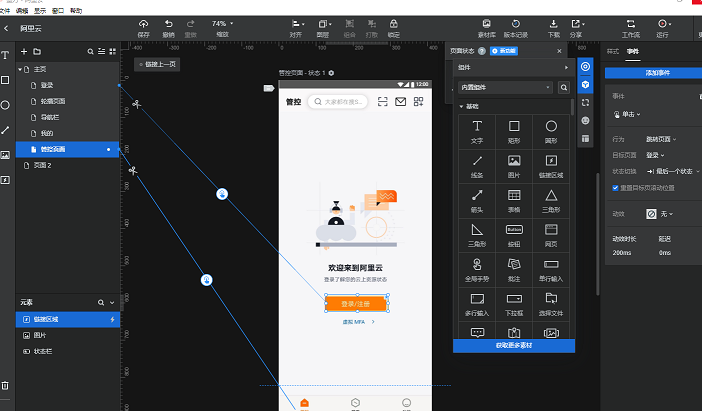Select the image tool in left sidebar
Screen dimensions: 702x411
coord(5,155)
